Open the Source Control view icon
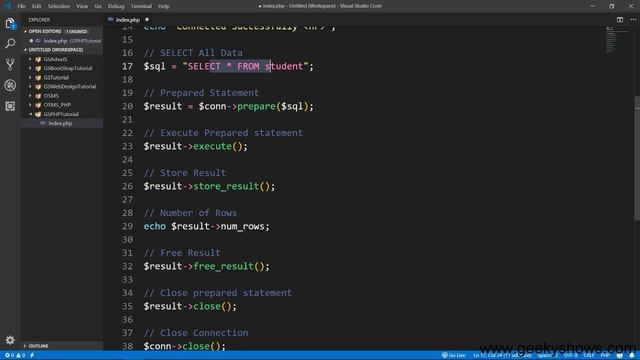Viewport: 640px width, 360px height. (10, 64)
